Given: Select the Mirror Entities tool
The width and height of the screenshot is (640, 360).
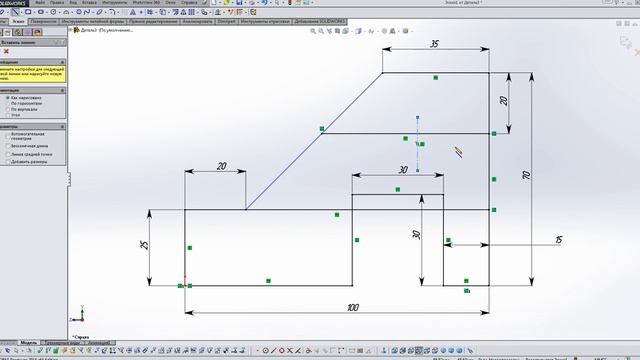Looking at the screenshot, I should coord(183,12).
